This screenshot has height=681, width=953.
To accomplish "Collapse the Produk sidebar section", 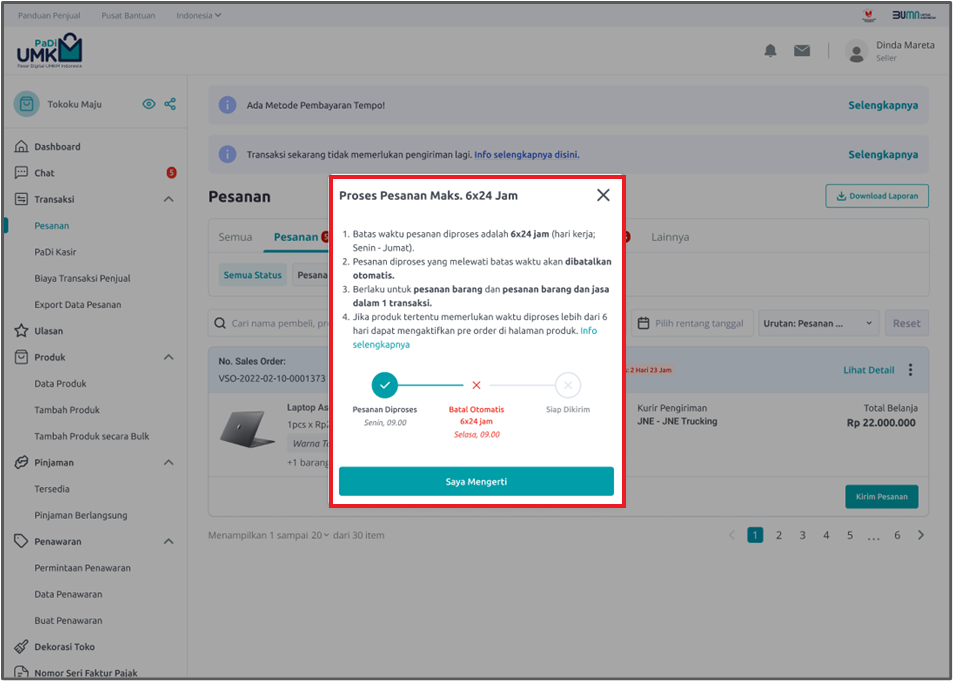I will (x=168, y=357).
